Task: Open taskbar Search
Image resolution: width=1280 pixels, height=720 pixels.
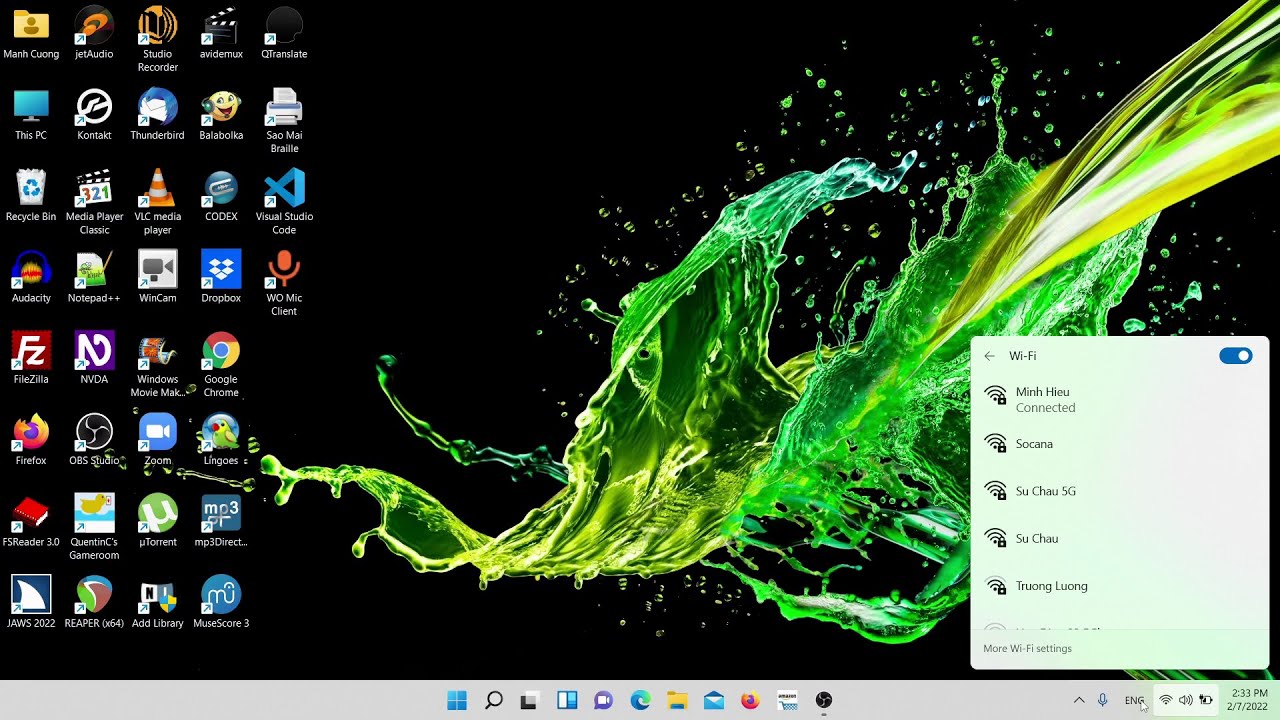Action: tap(493, 700)
